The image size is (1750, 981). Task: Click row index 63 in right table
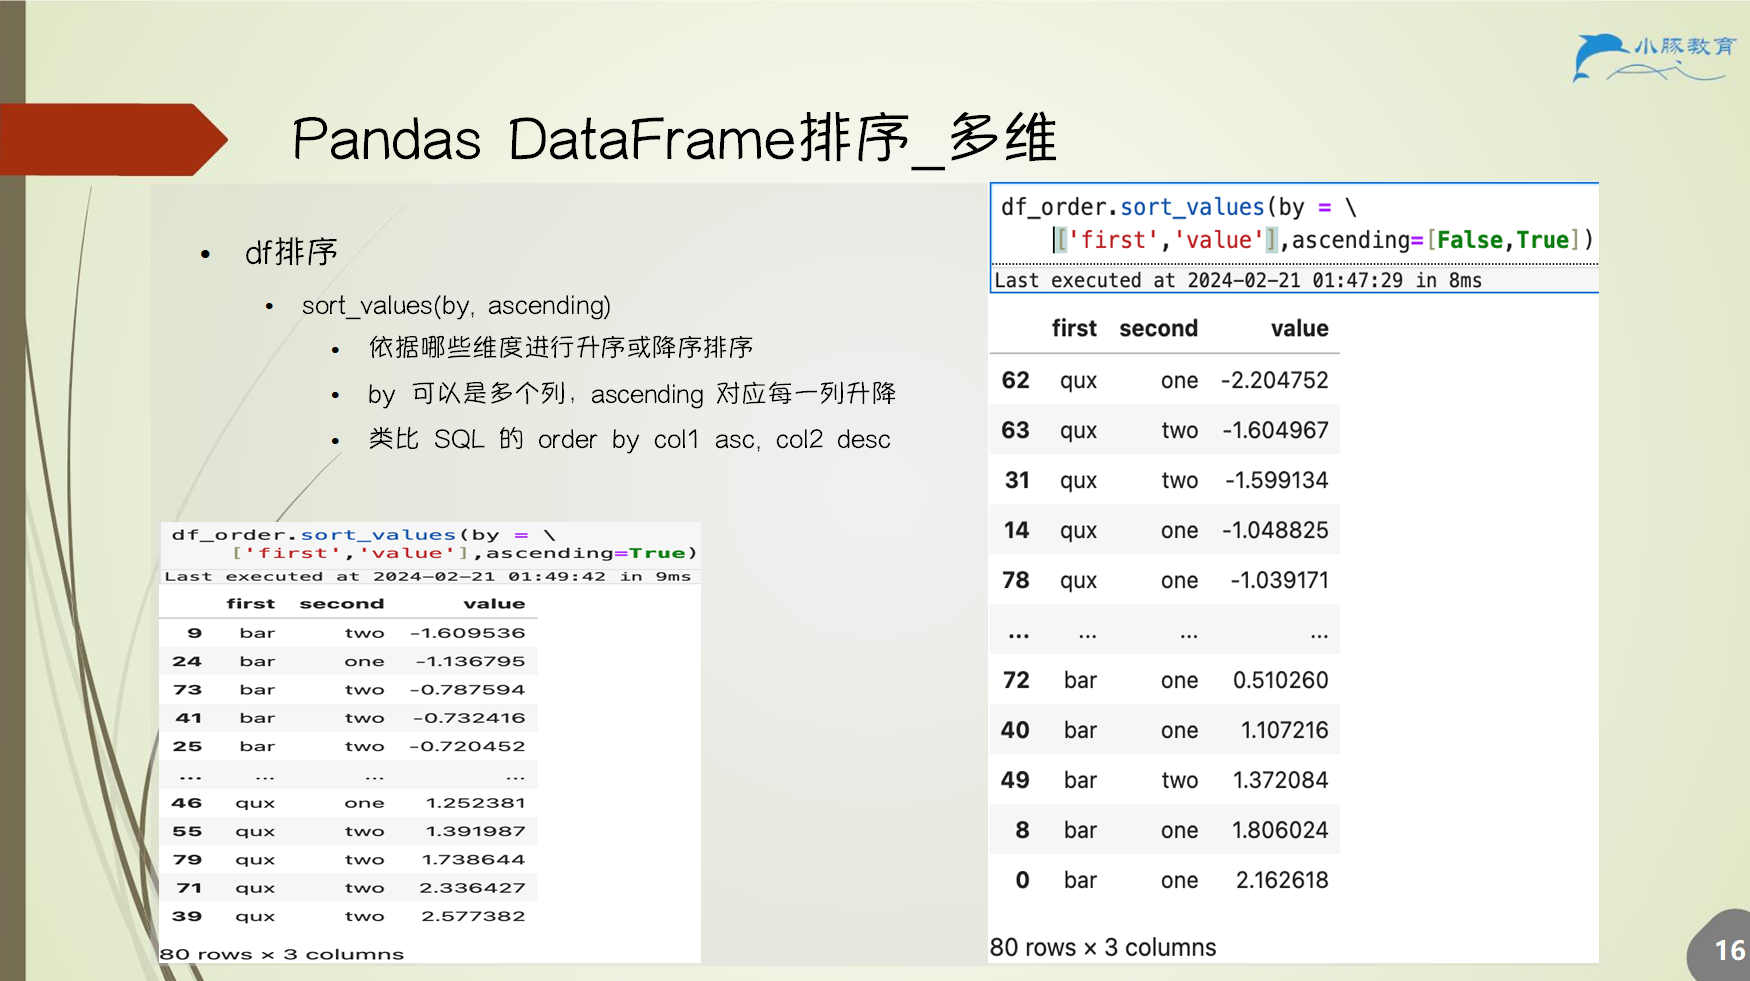point(1015,431)
